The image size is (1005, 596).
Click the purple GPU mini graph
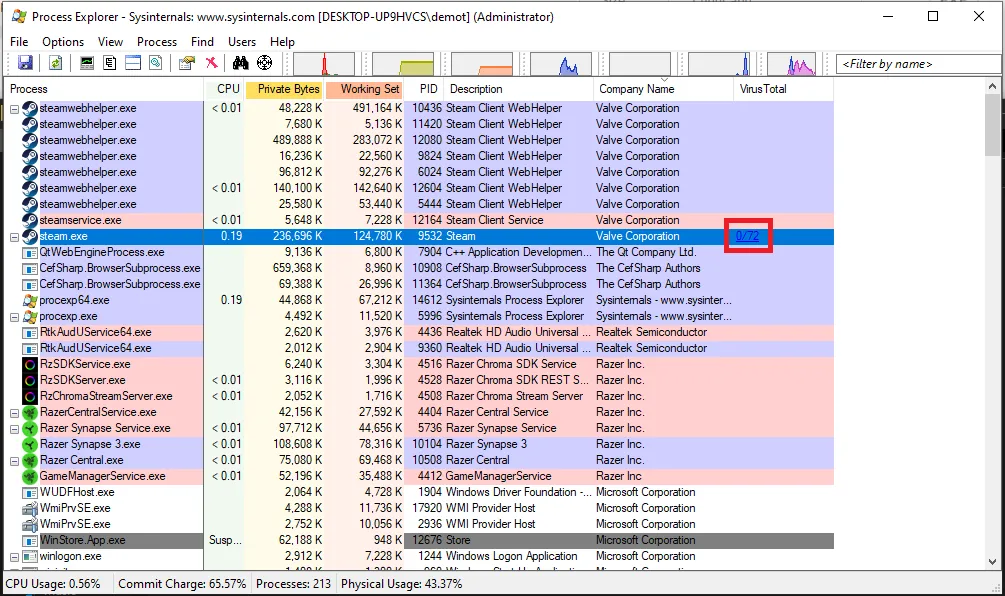click(792, 64)
